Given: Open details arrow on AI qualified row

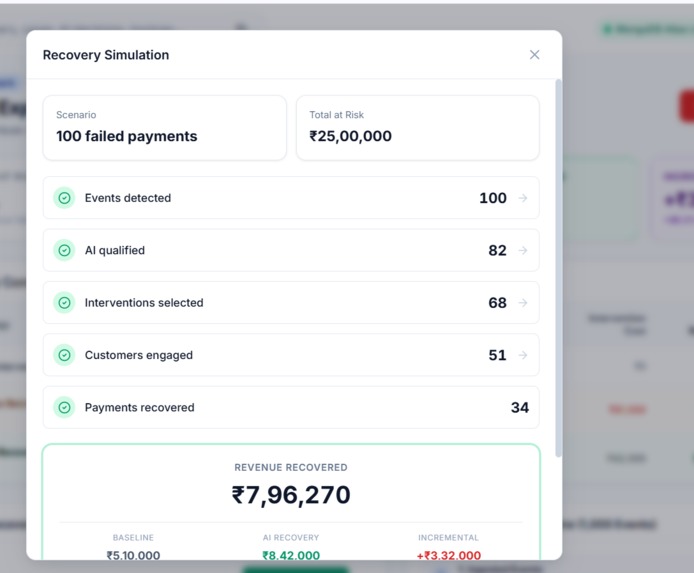Looking at the screenshot, I should [523, 250].
